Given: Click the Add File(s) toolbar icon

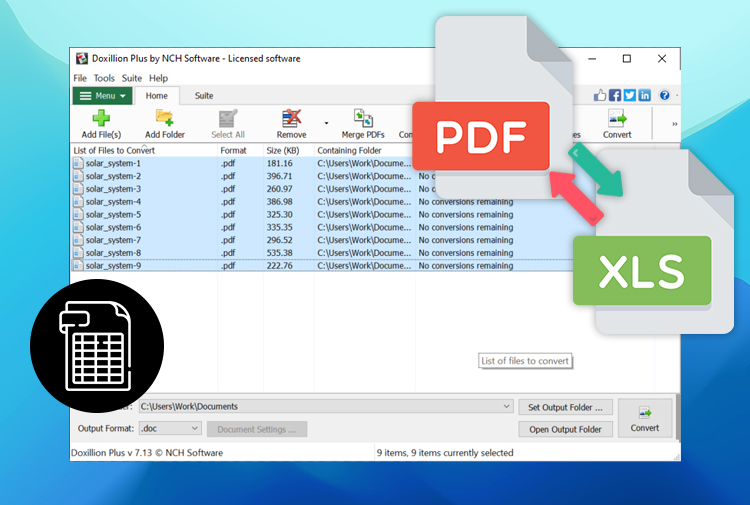Looking at the screenshot, I should coord(101,118).
